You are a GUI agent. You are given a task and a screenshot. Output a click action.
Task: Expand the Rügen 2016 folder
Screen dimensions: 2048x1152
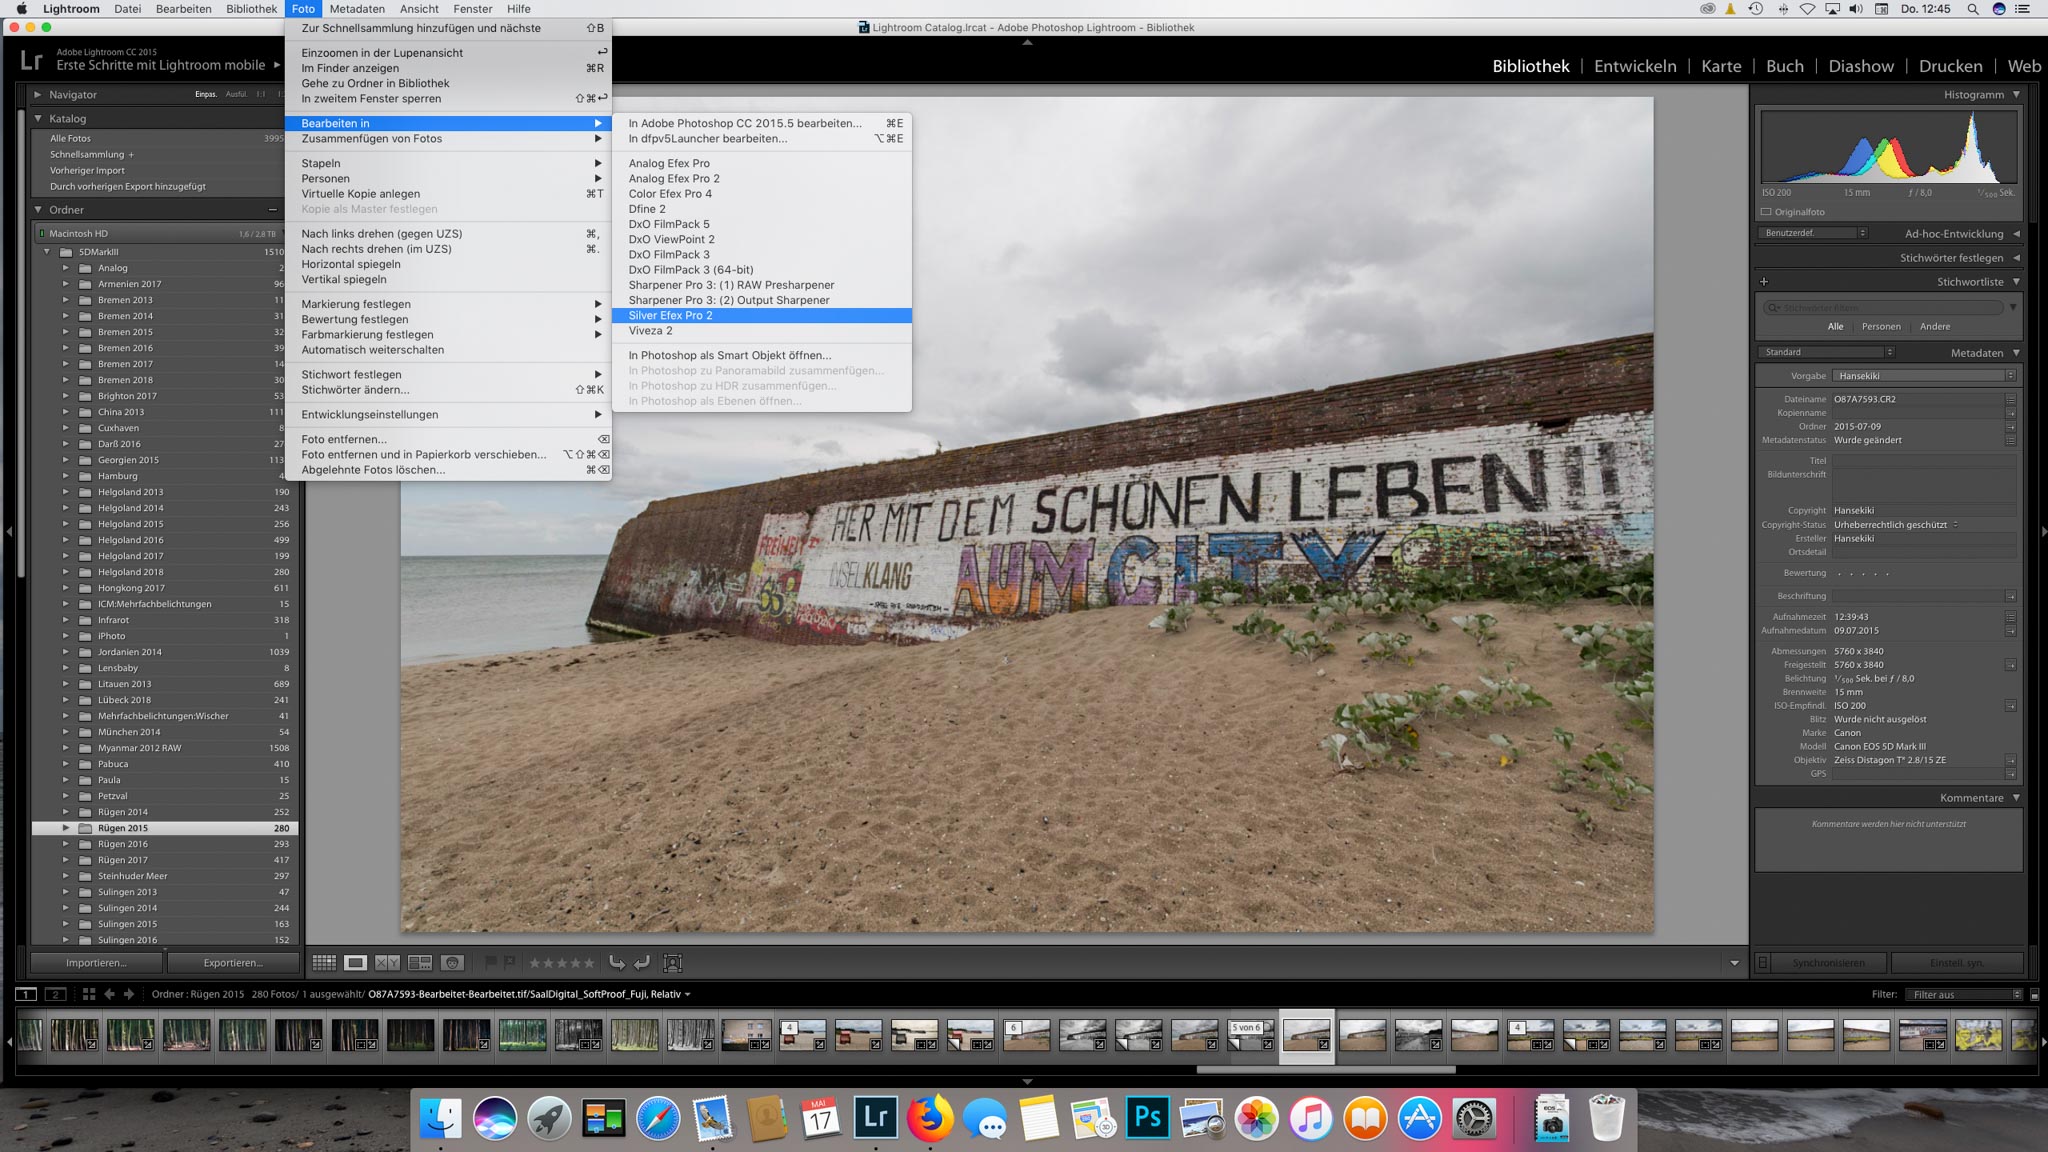pos(66,844)
